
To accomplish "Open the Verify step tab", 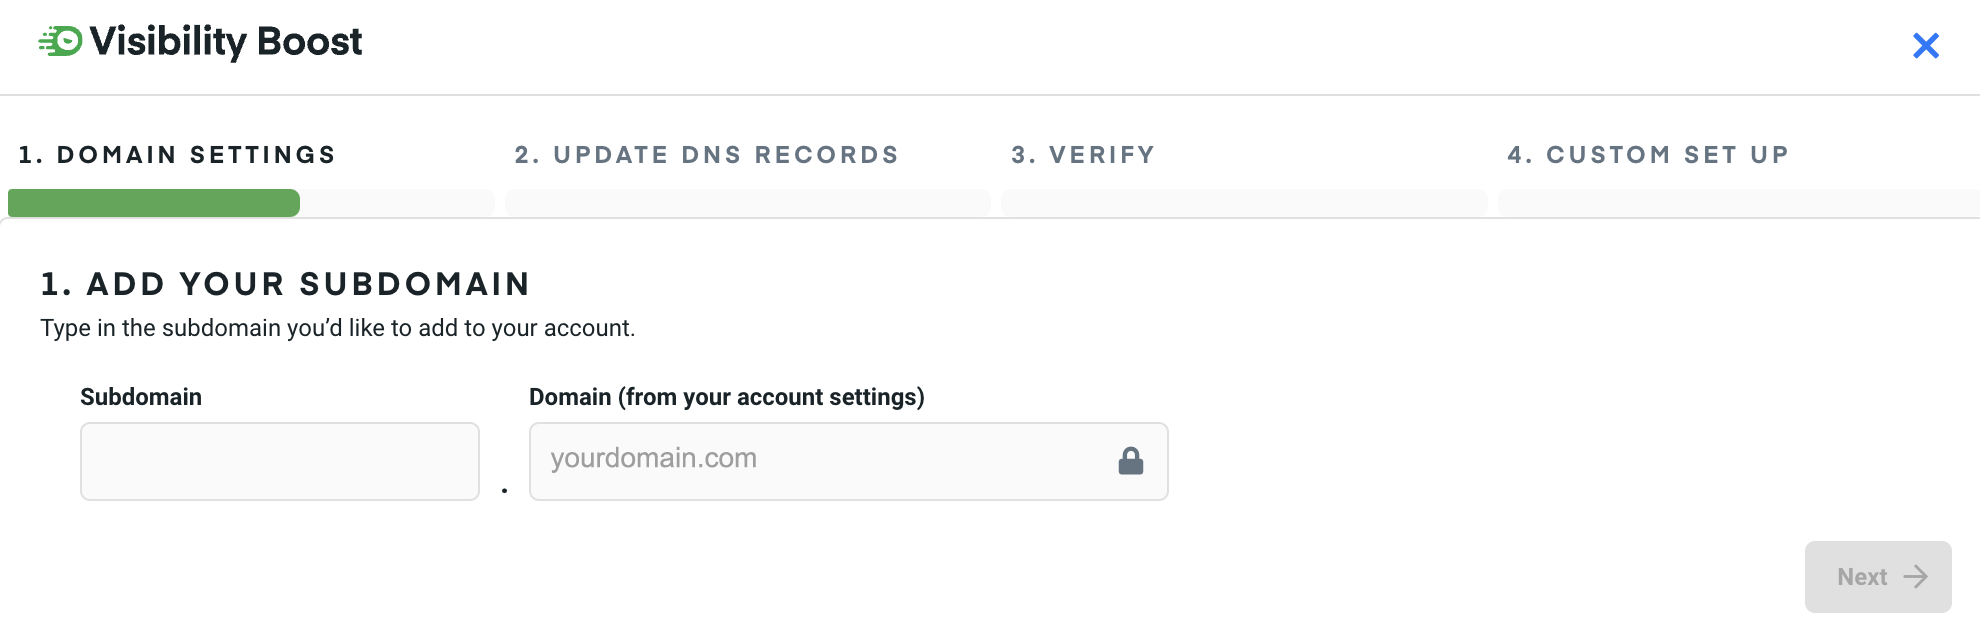I will click(x=1083, y=155).
